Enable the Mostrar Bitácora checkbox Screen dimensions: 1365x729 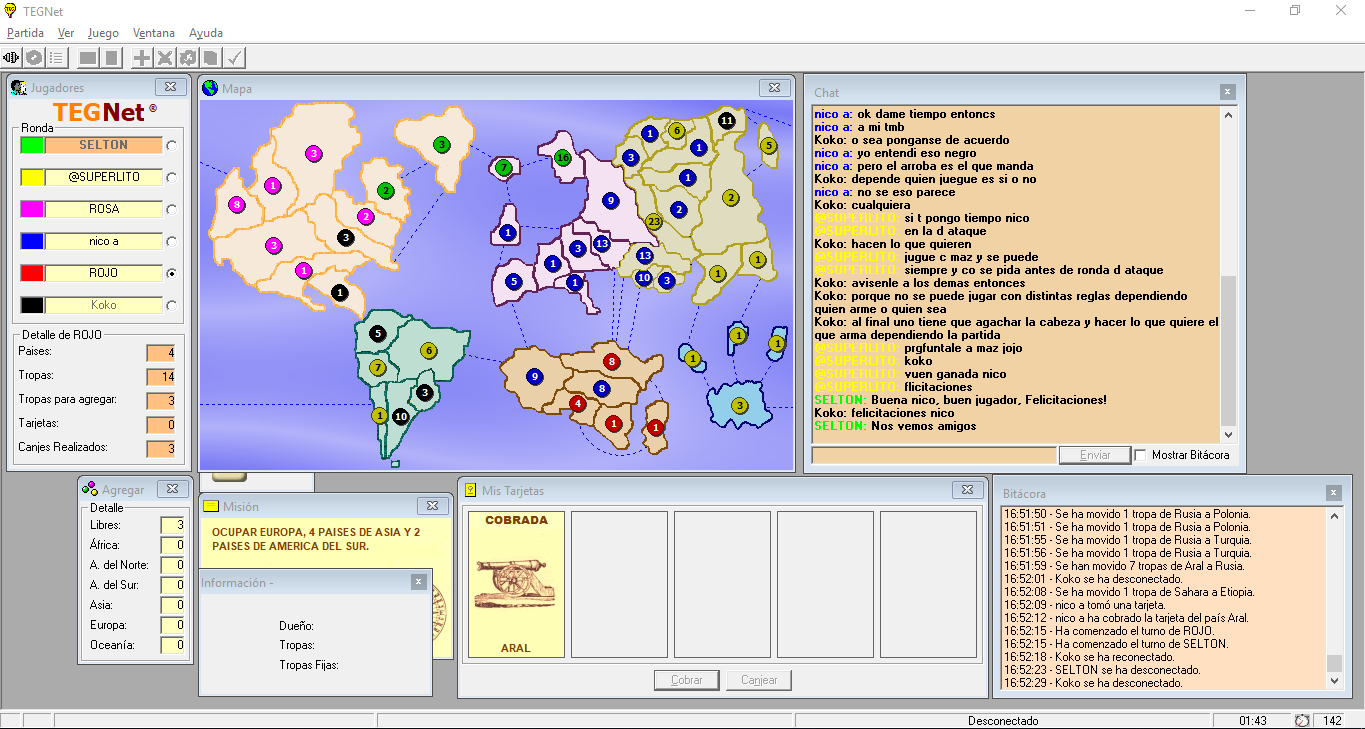point(1140,455)
